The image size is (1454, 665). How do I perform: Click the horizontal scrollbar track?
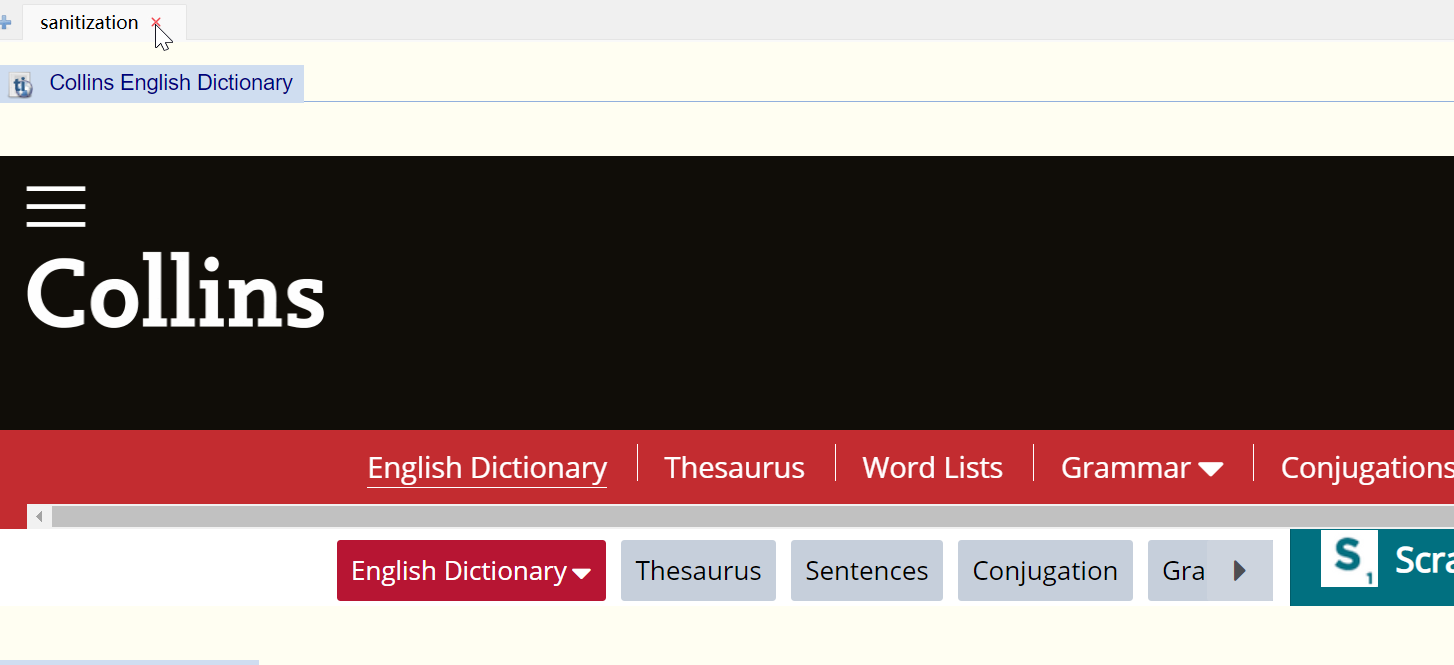[x=753, y=517]
